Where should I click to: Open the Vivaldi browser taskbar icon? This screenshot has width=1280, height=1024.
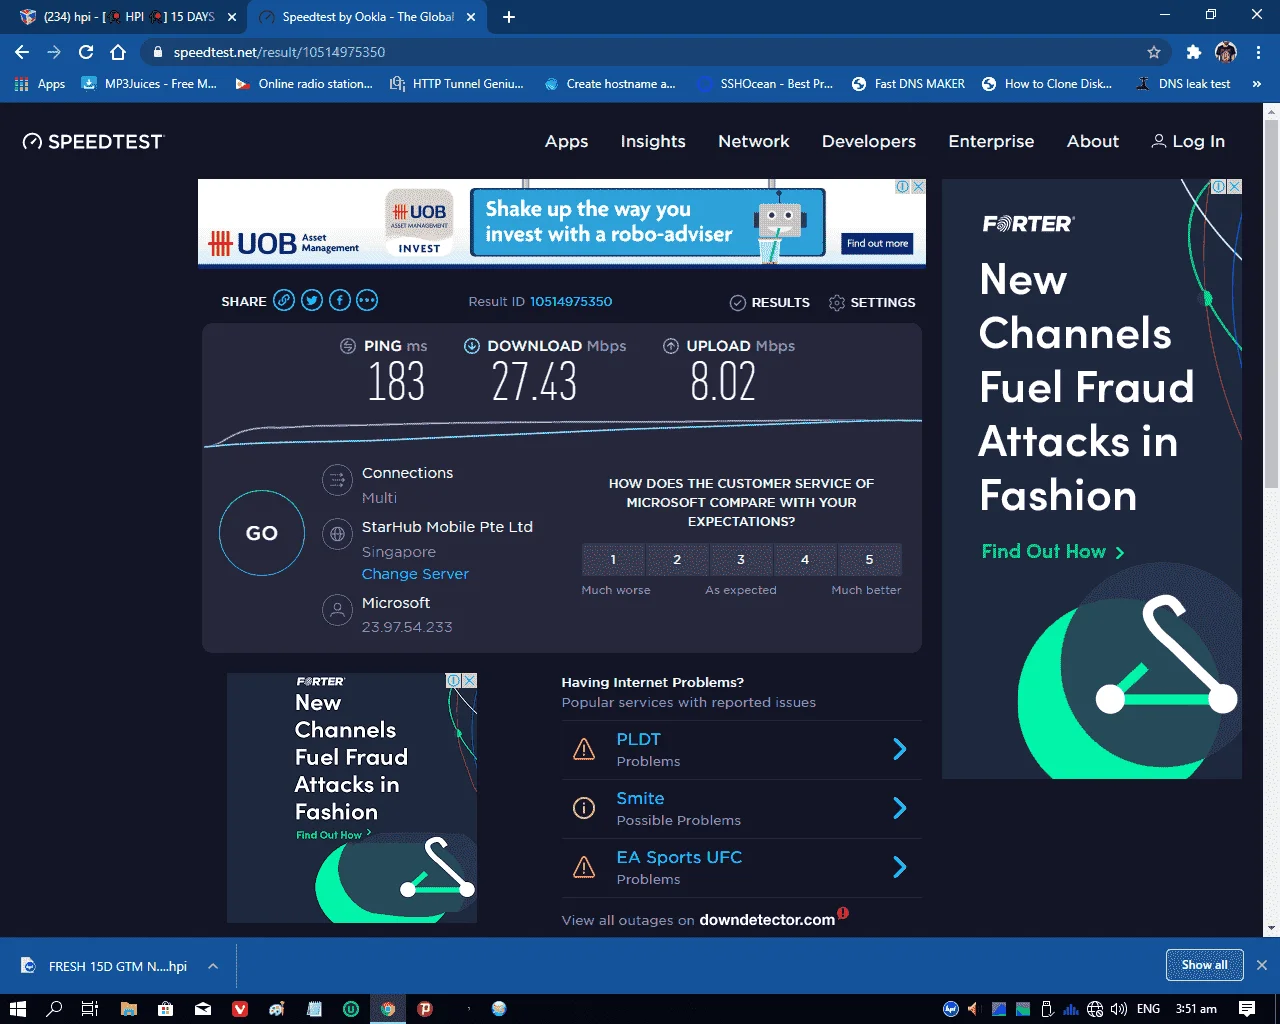point(240,1009)
